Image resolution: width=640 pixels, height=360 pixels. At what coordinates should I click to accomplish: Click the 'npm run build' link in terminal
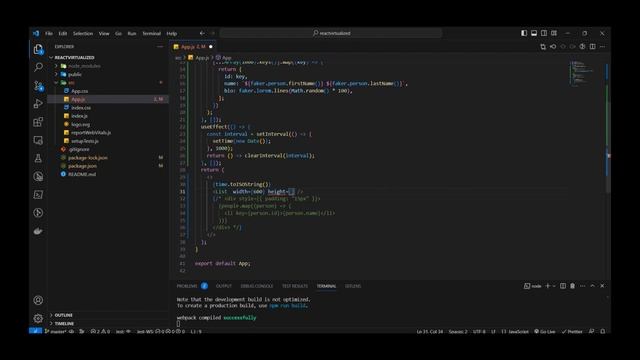[288, 305]
